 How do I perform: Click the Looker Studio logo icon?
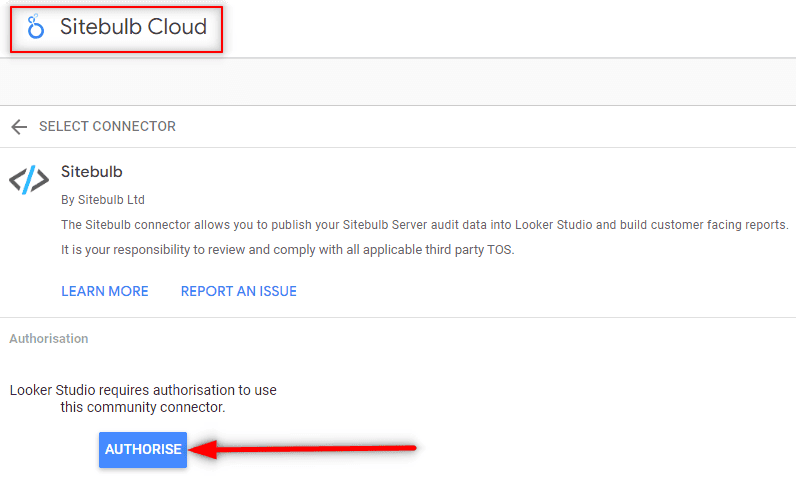(36, 27)
